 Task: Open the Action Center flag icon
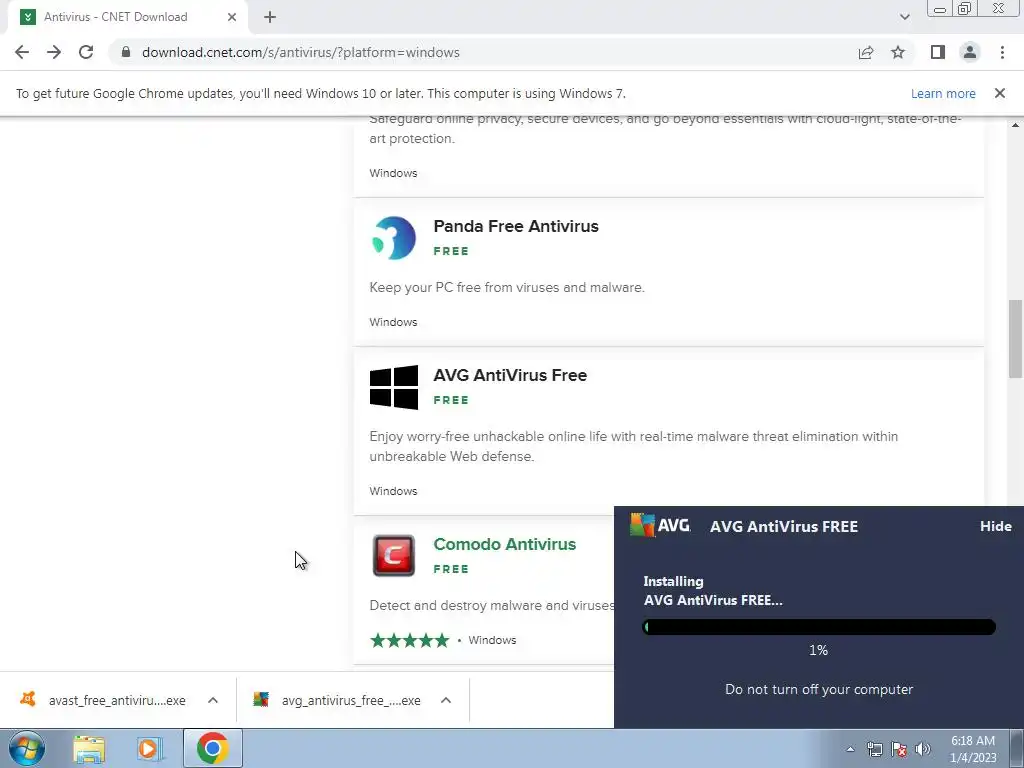pyautogui.click(x=899, y=749)
